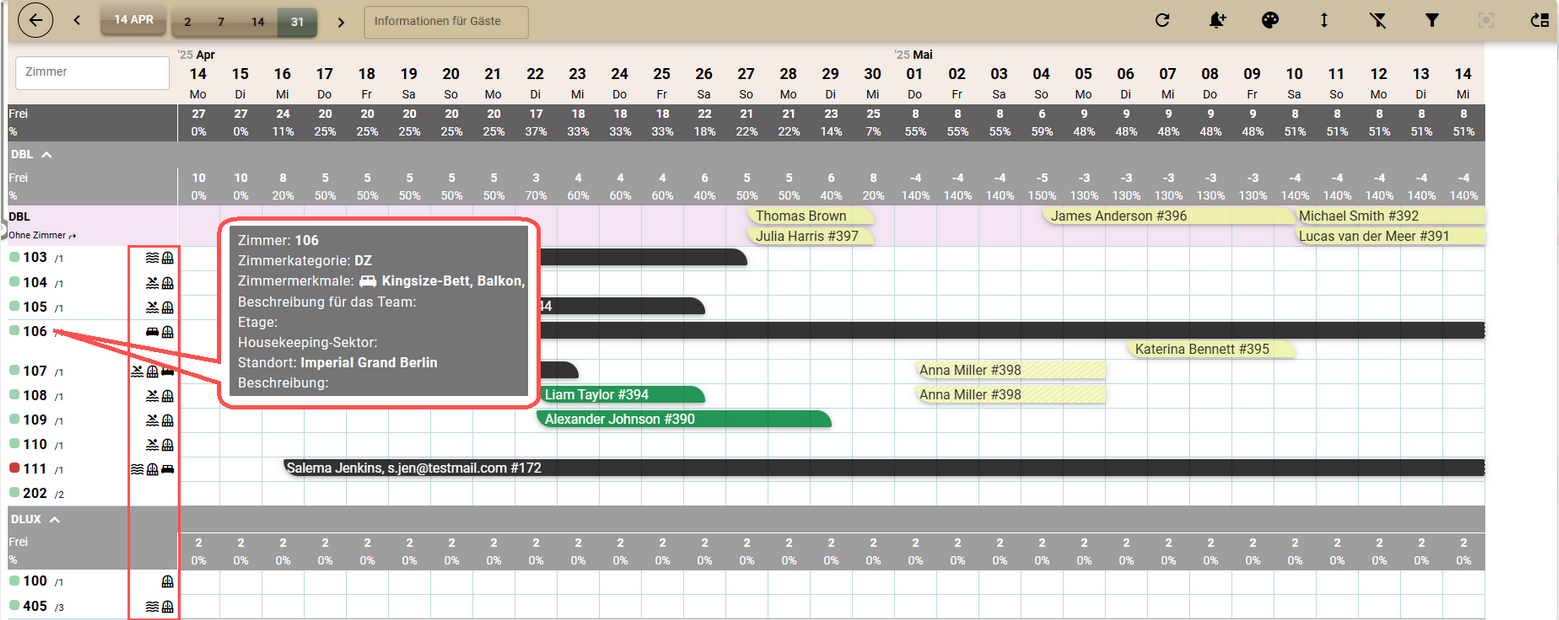The image size is (1559, 620).
Task: Click the bell add-notification icon
Action: pyautogui.click(x=1217, y=20)
